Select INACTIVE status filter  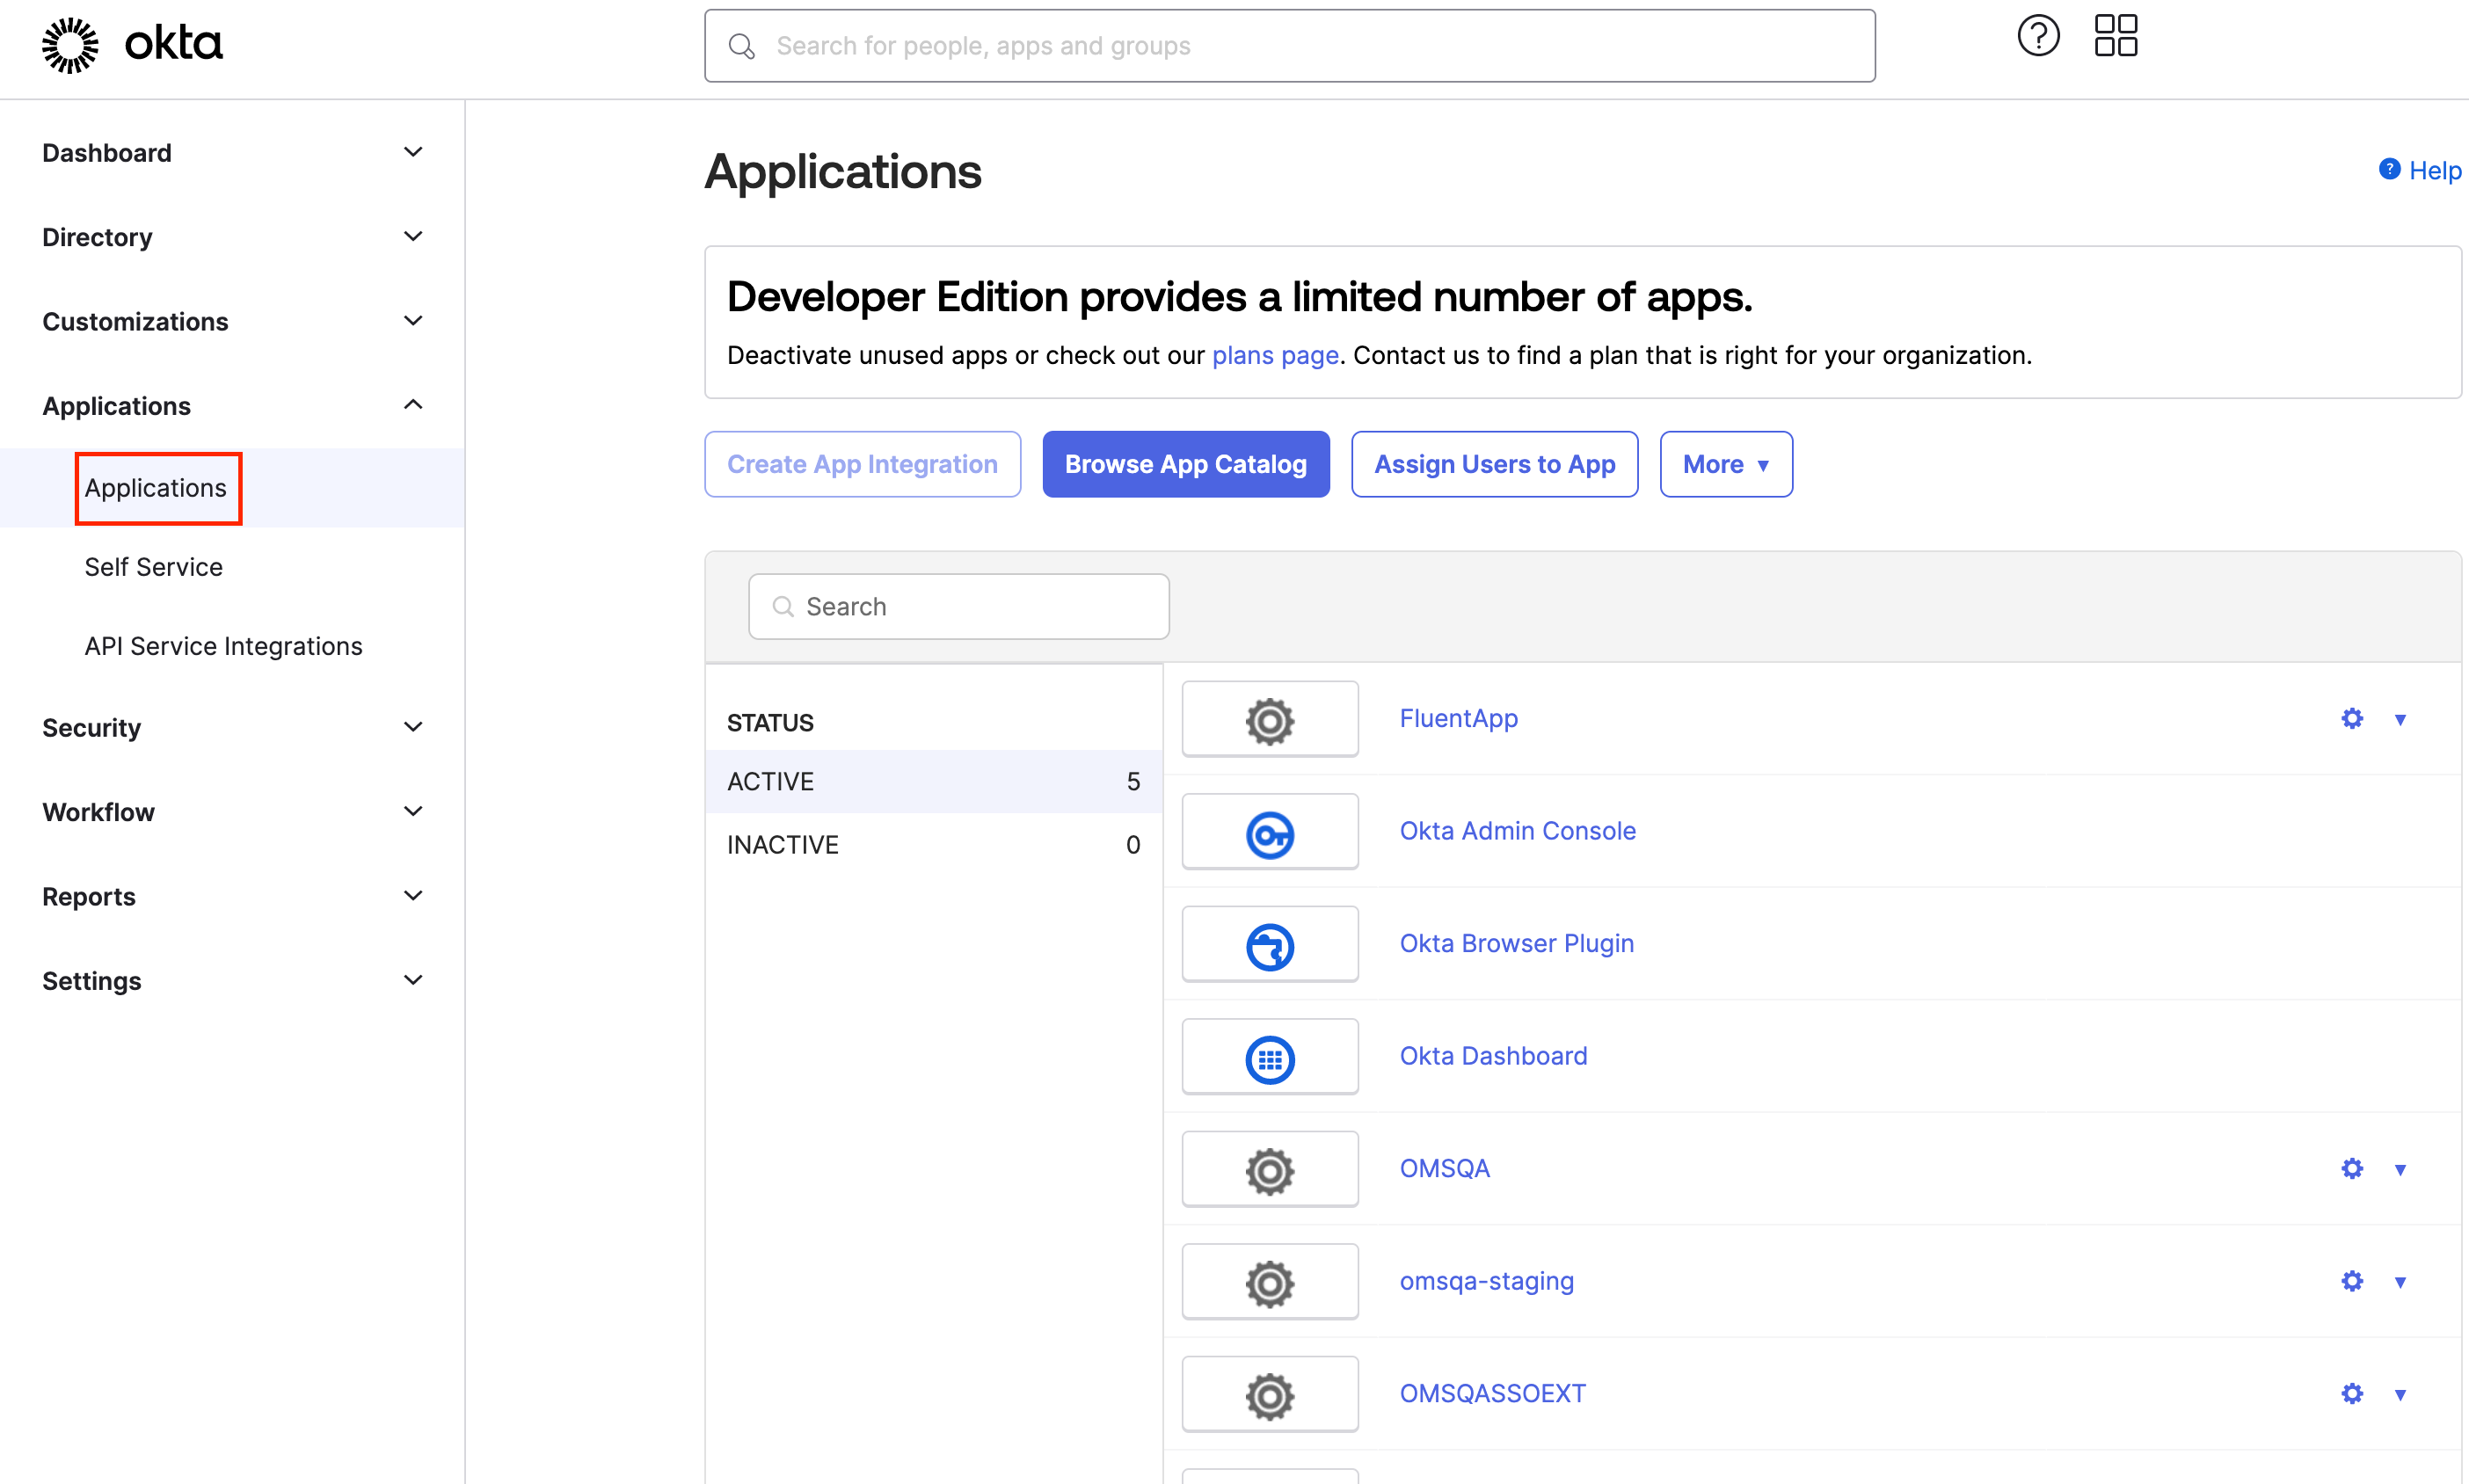point(783,842)
